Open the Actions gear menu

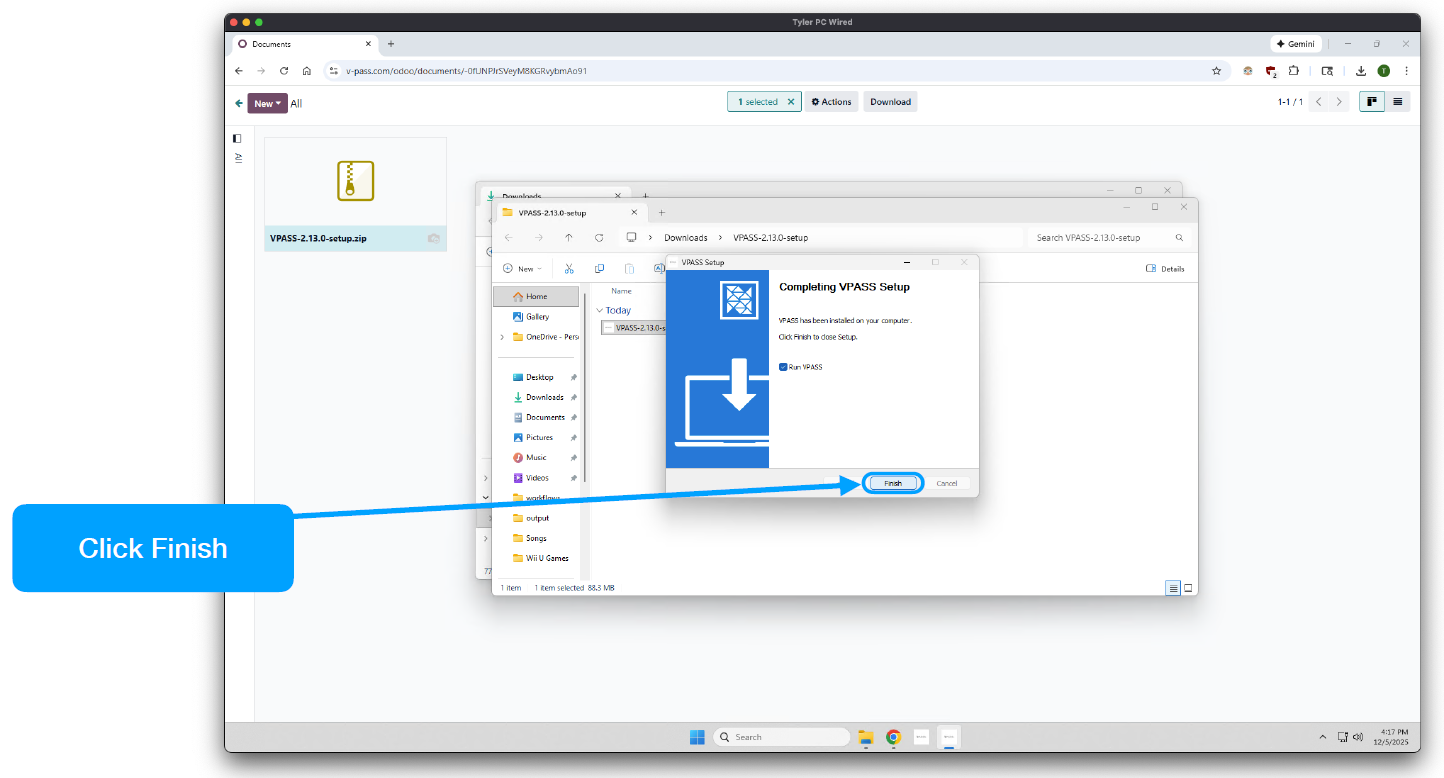pyautogui.click(x=832, y=102)
